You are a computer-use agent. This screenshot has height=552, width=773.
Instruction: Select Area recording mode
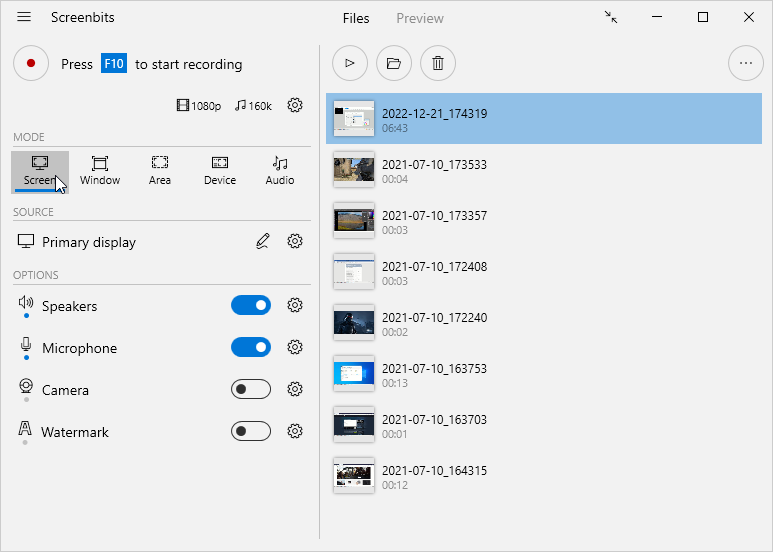point(160,172)
